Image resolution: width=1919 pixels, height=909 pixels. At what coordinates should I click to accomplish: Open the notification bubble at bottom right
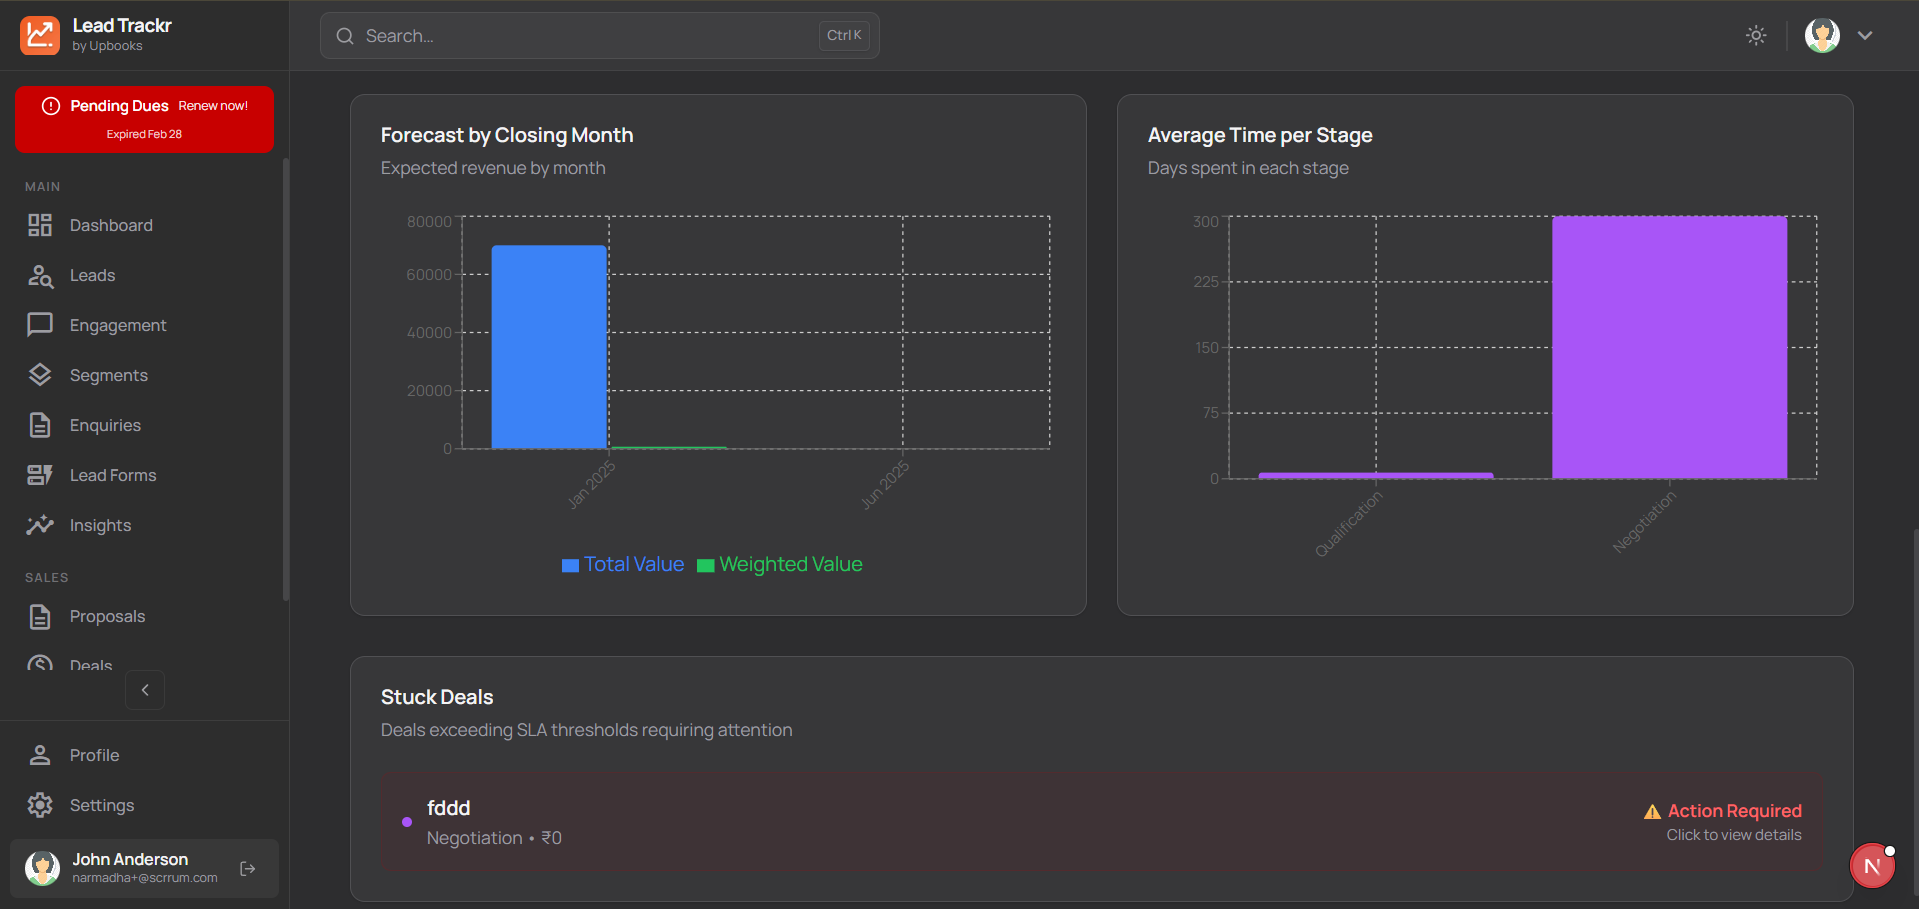(1872, 865)
